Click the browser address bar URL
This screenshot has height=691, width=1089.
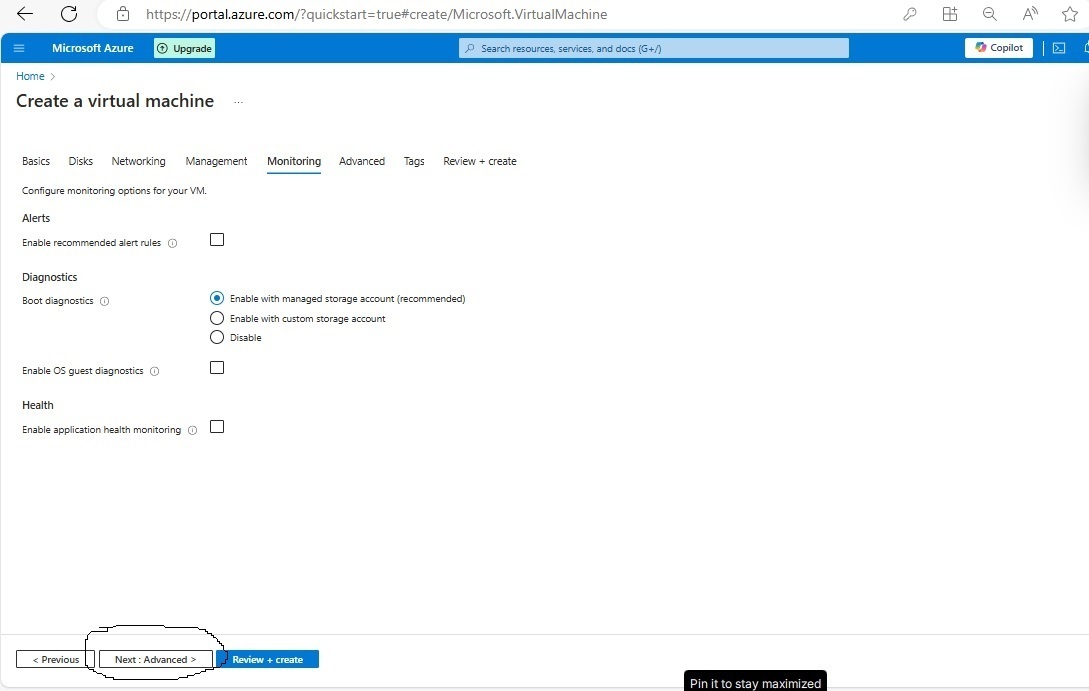pos(376,14)
